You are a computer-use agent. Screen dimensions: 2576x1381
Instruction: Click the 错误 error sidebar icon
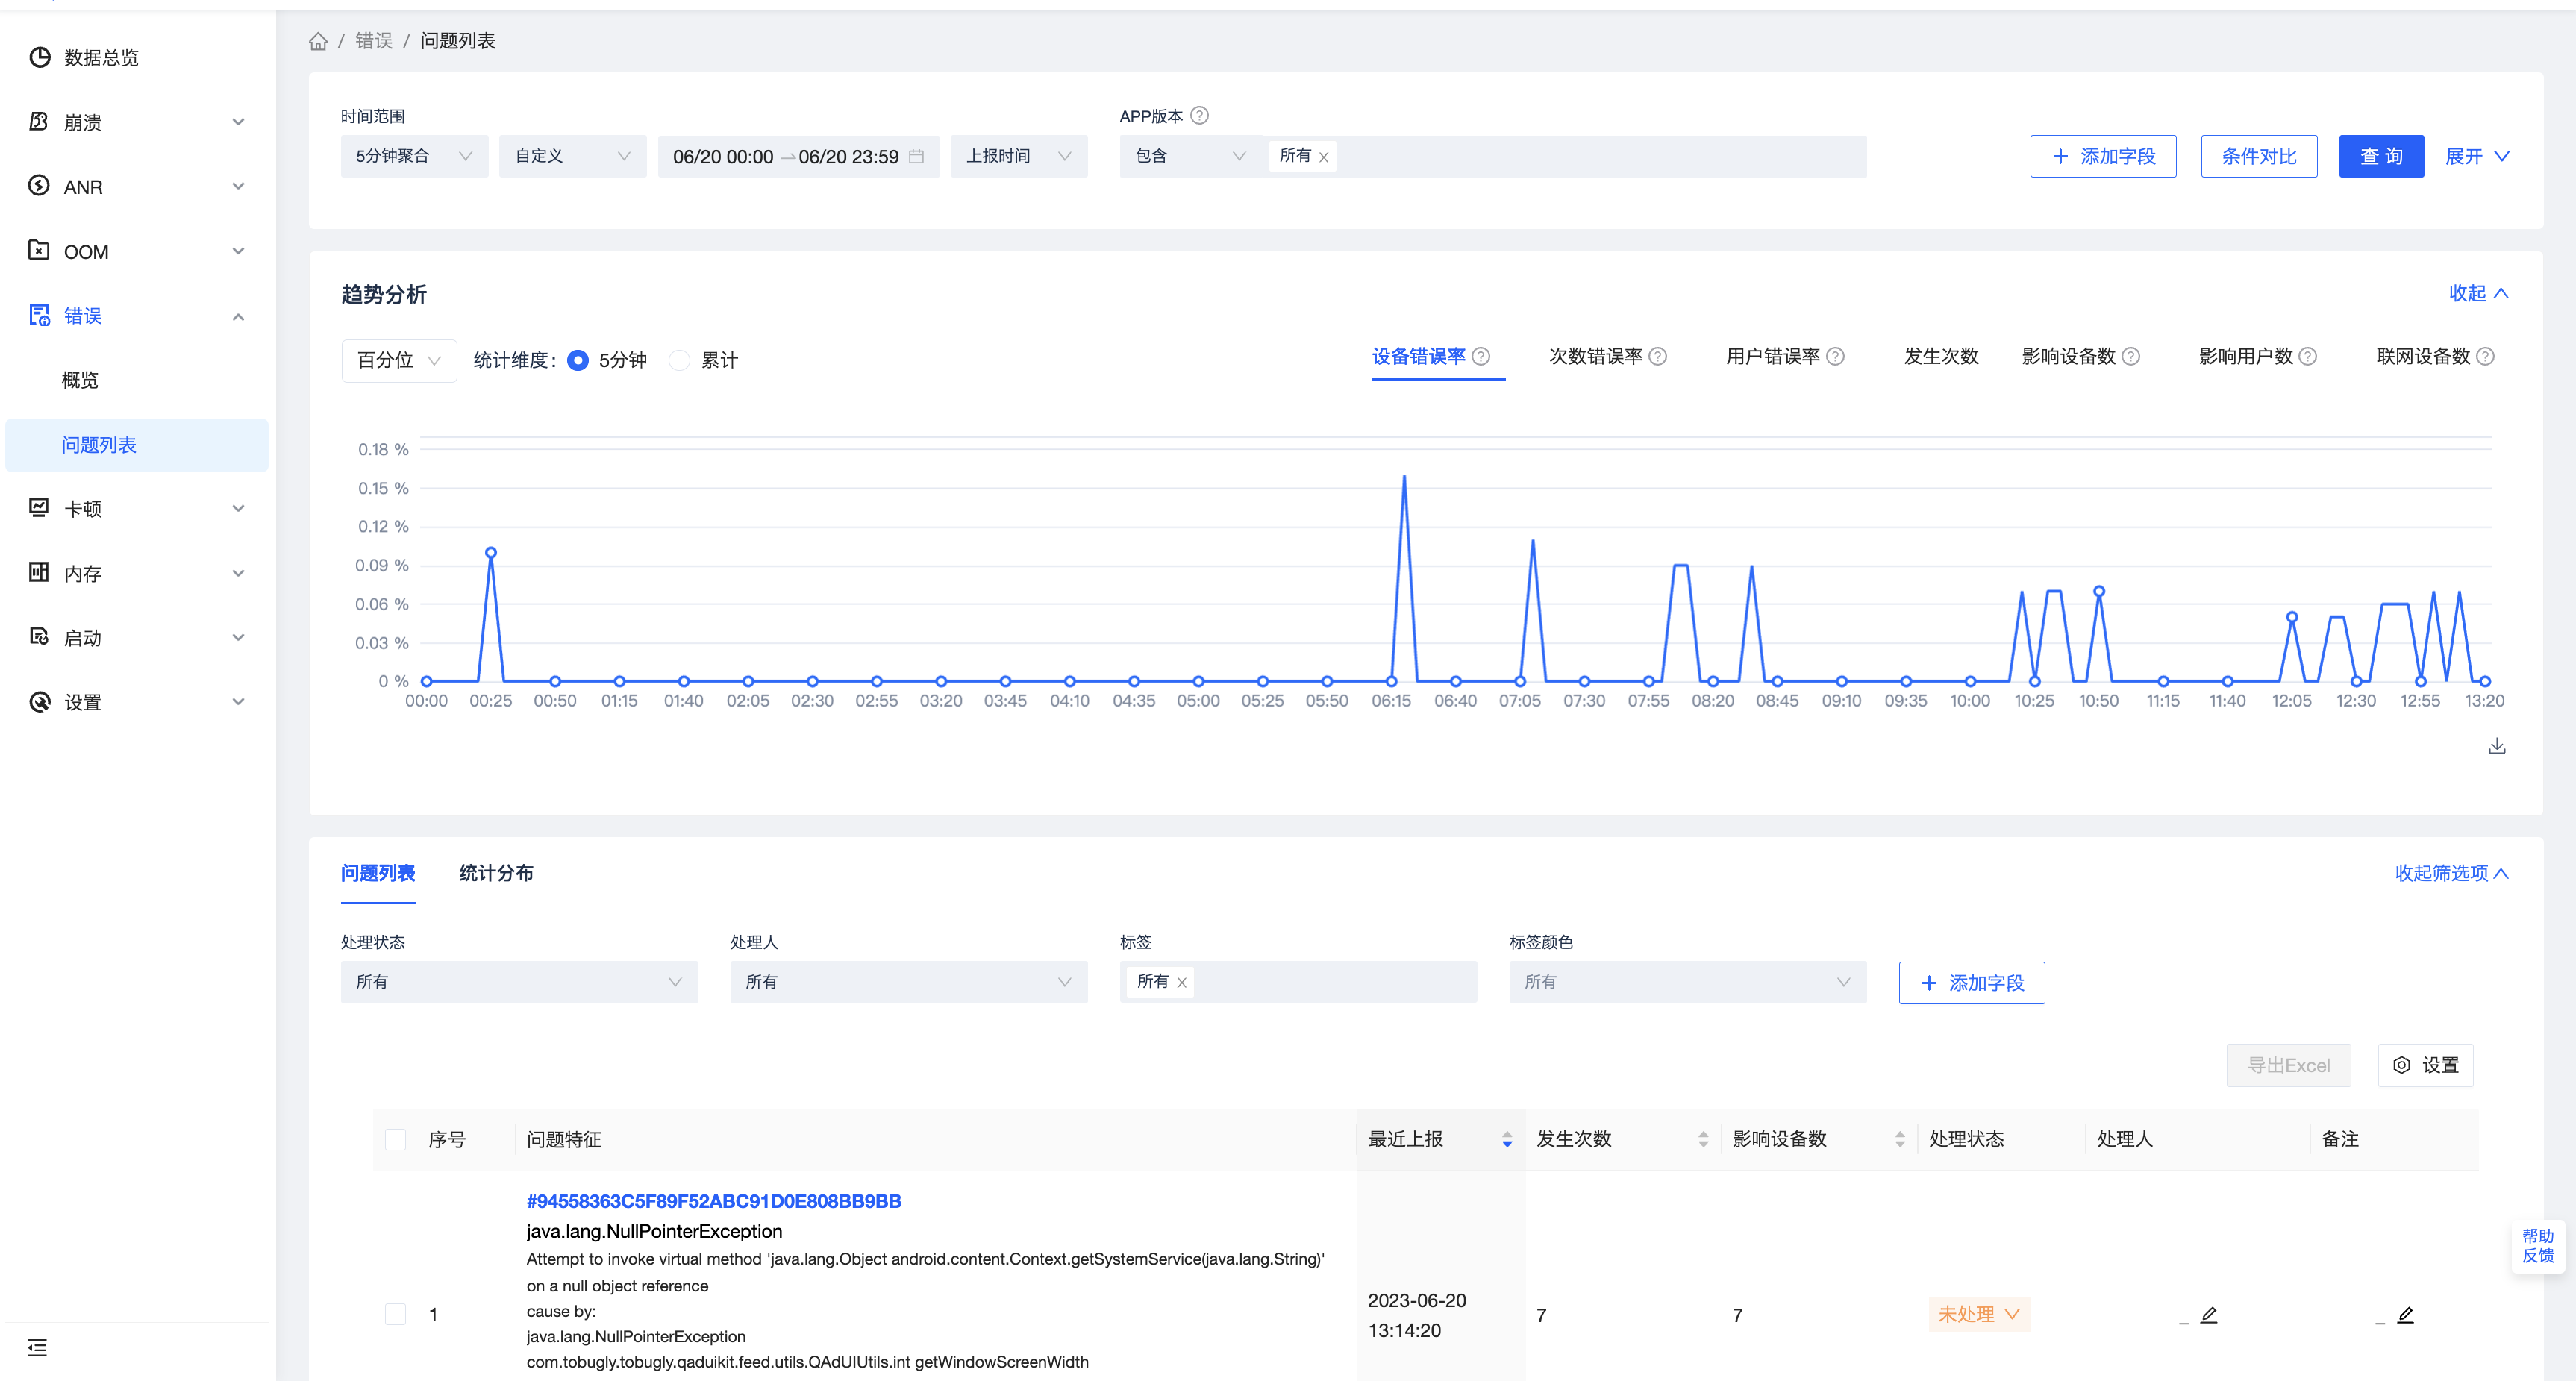click(x=39, y=316)
